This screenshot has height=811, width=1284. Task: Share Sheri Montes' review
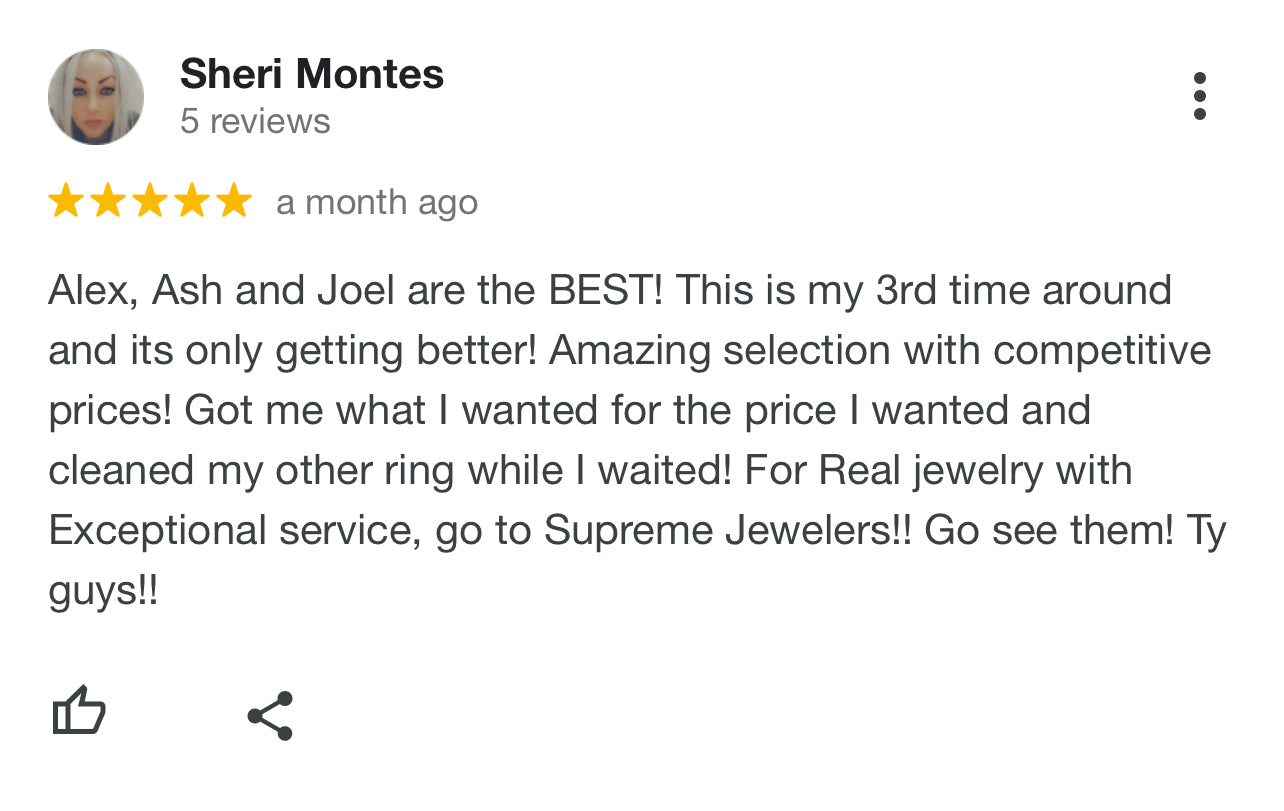click(x=270, y=715)
